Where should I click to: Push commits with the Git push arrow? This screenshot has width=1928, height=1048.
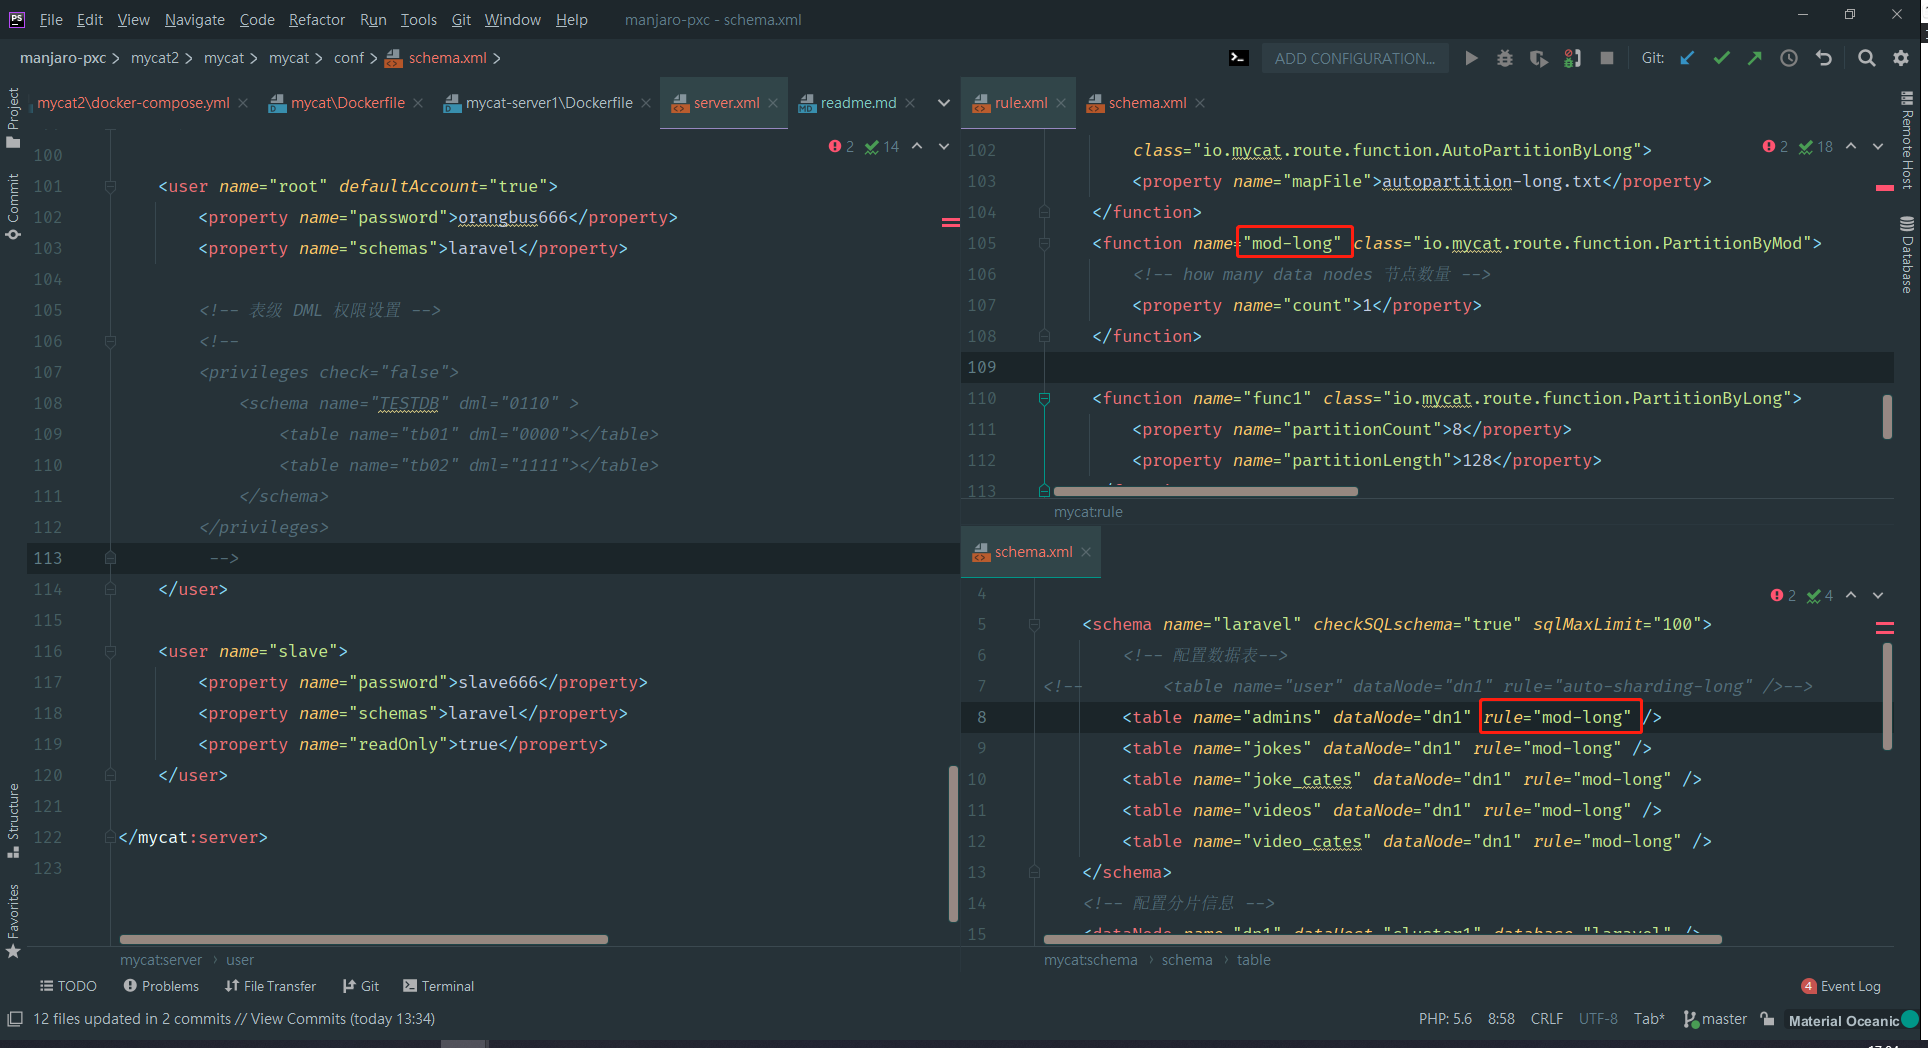tap(1755, 58)
